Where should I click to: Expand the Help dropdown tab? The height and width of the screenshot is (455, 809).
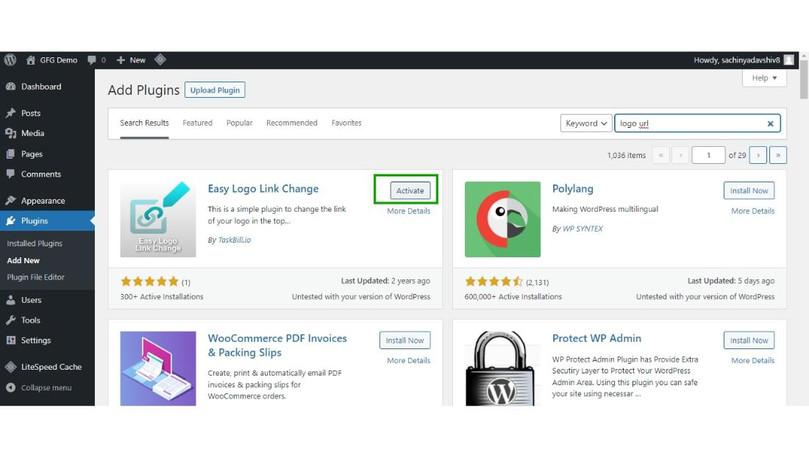pos(764,78)
